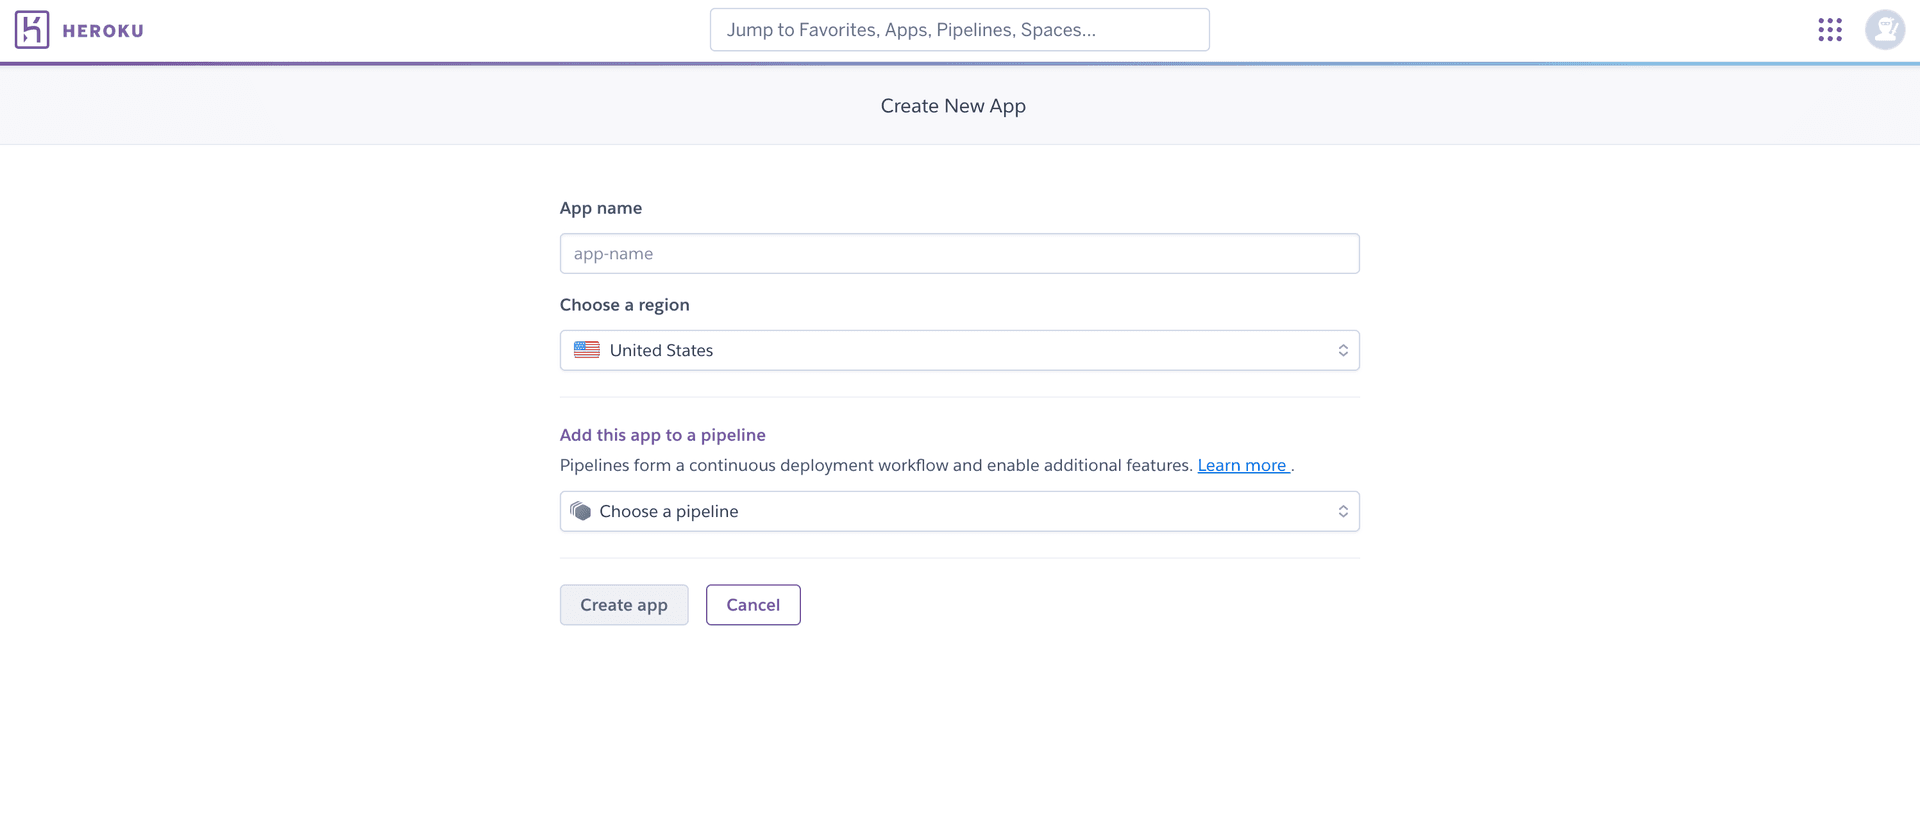Select Choose a pipeline placeholder text
Viewport: 1920px width, 834px height.
[668, 510]
